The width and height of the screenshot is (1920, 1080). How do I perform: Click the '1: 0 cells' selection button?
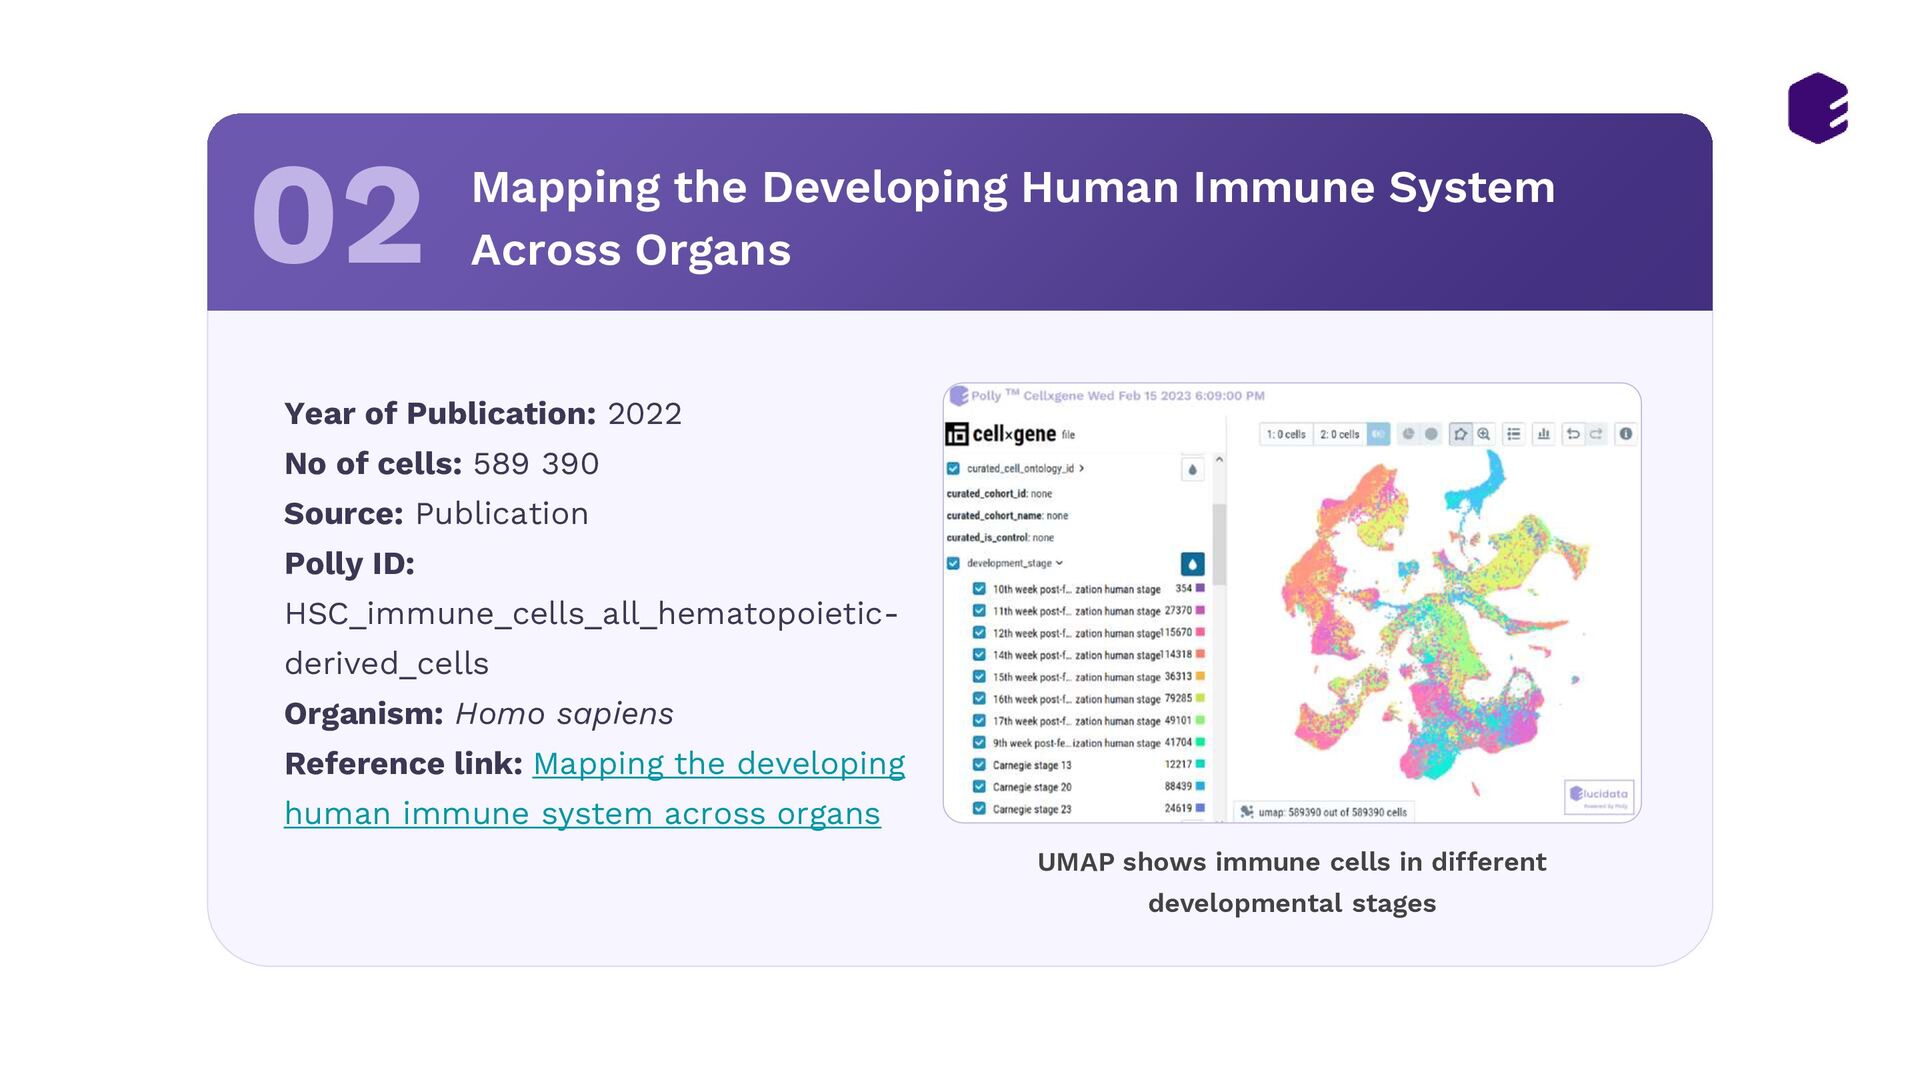pyautogui.click(x=1286, y=434)
